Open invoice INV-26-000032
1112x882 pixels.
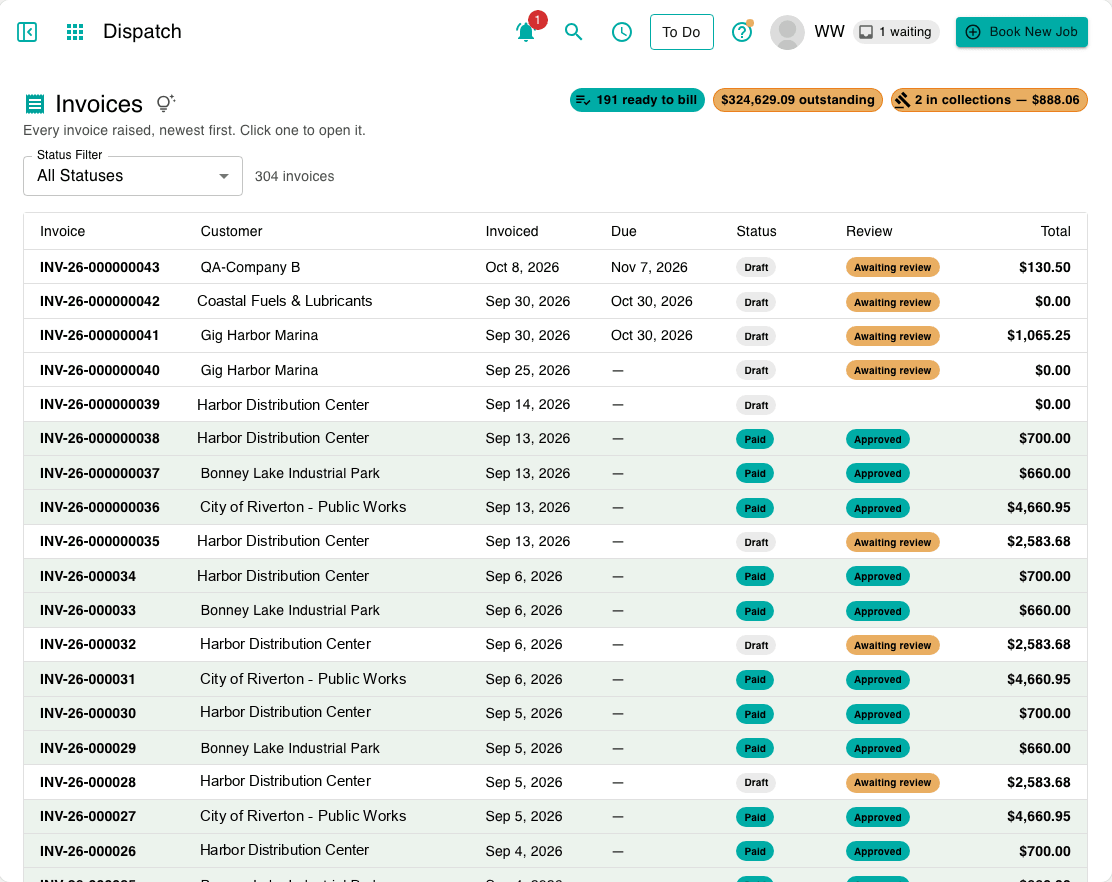[x=555, y=644]
